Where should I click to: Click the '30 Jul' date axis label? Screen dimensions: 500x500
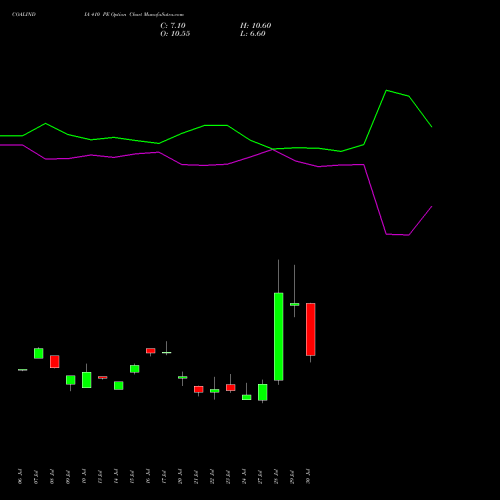[x=308, y=476]
